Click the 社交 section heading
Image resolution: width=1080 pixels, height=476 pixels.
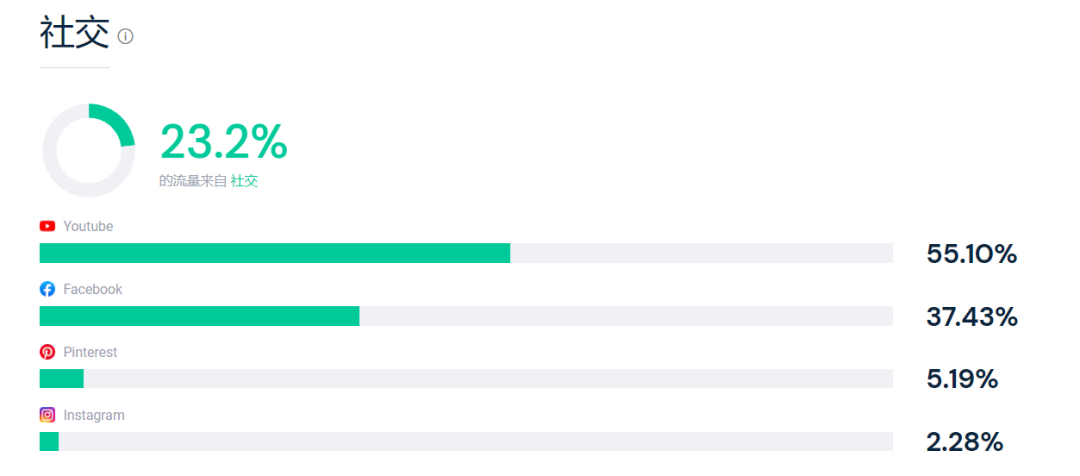point(74,33)
